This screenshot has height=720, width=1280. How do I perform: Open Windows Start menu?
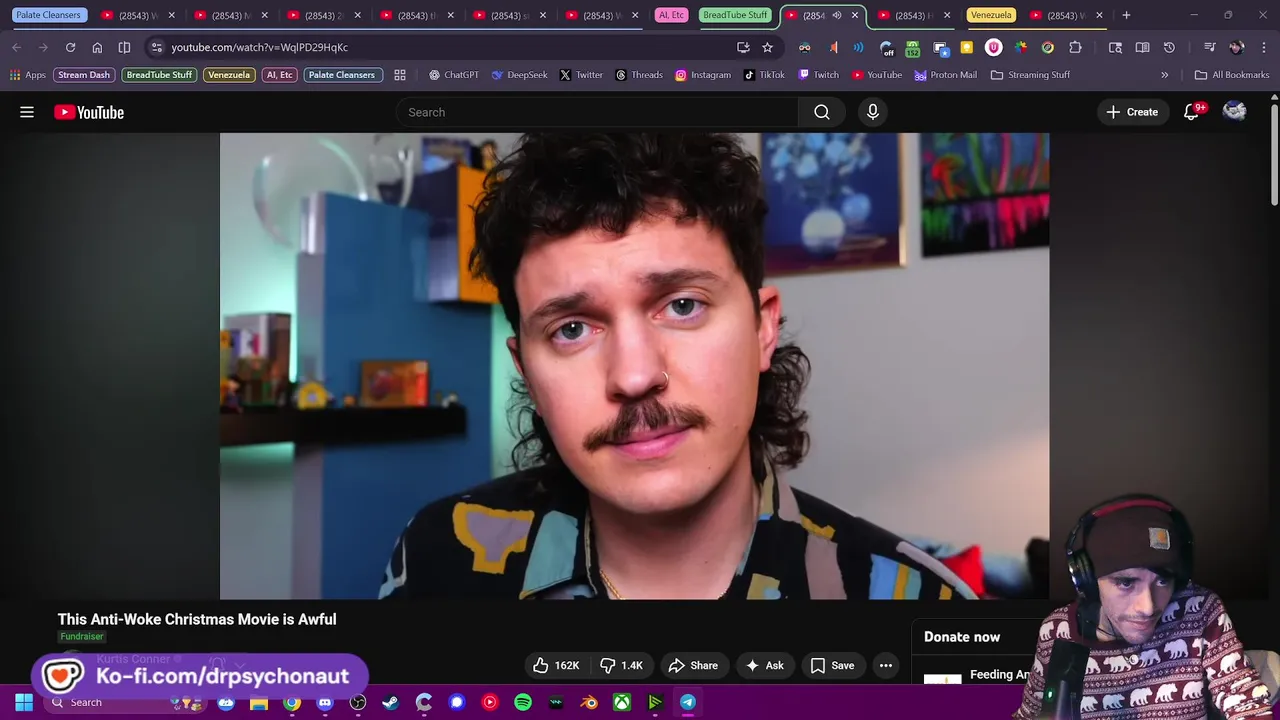pos(24,702)
